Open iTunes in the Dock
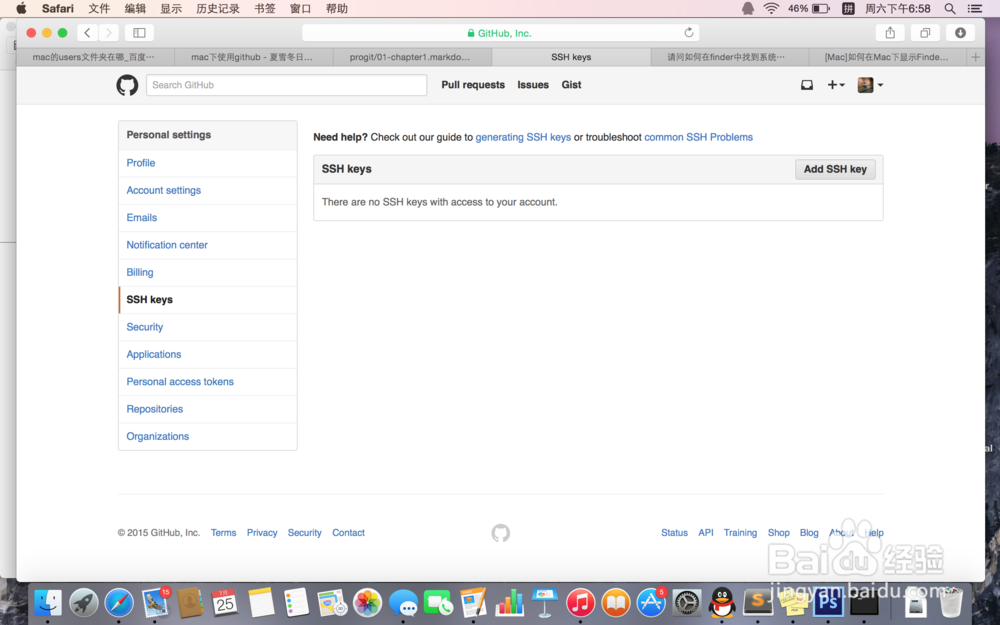This screenshot has width=1000, height=625. [580, 603]
